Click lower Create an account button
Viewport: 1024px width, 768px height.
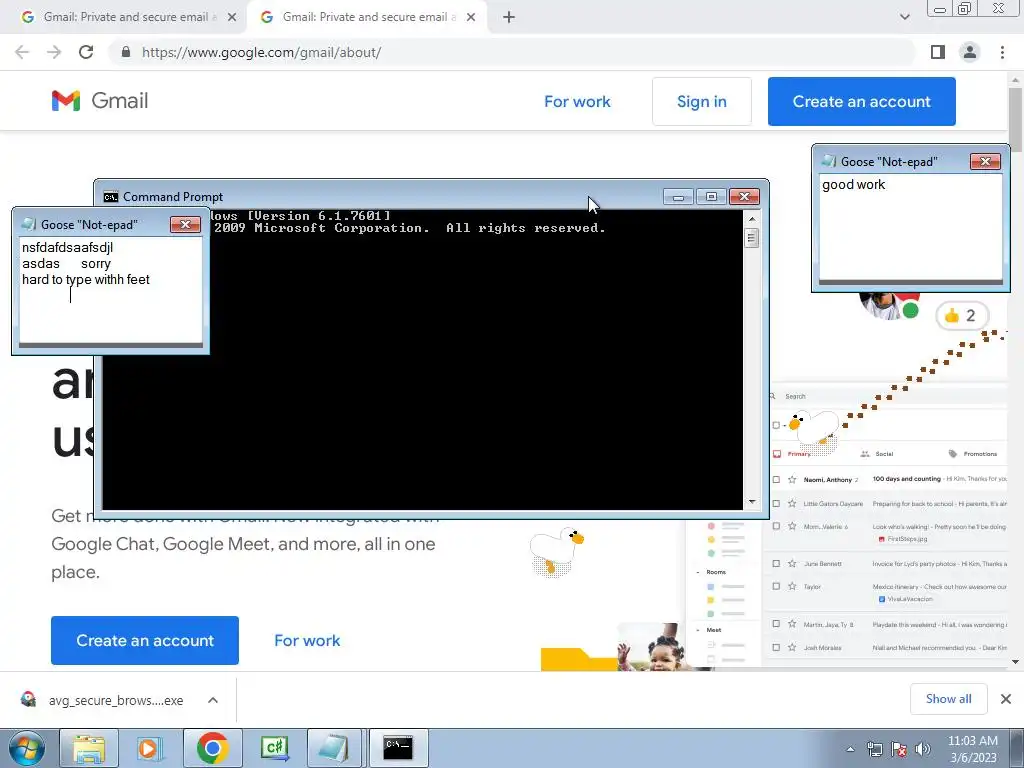(145, 640)
